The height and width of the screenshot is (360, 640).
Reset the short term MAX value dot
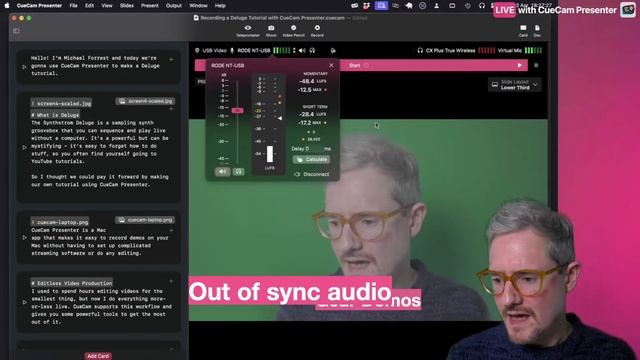(x=325, y=123)
